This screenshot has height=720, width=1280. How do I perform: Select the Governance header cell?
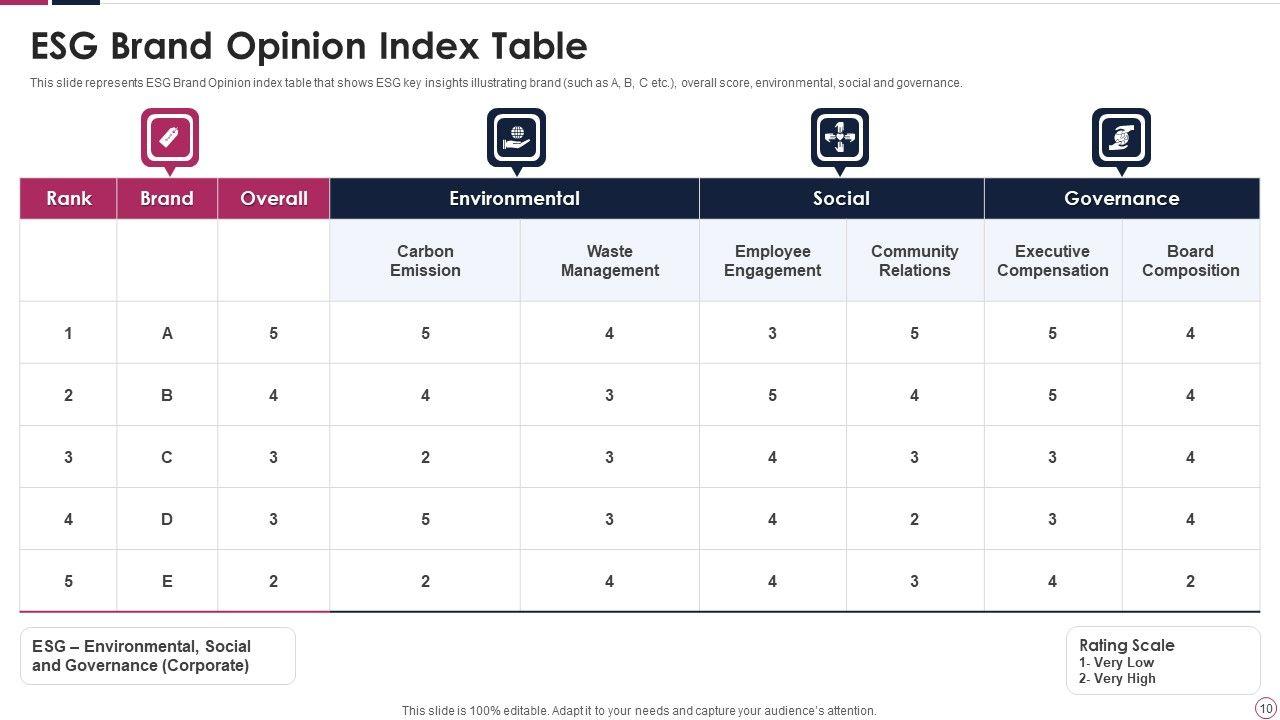pyautogui.click(x=1121, y=198)
